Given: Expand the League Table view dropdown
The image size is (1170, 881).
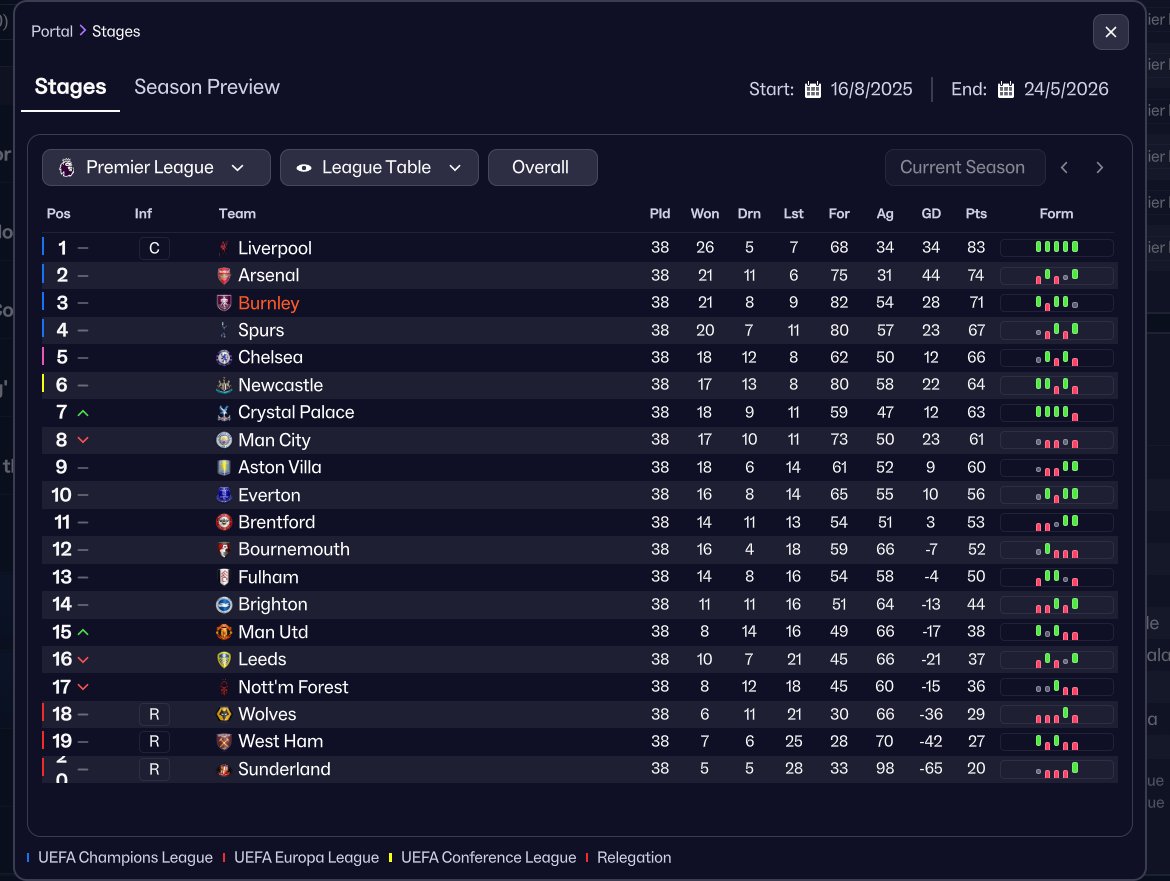Looking at the screenshot, I should (x=379, y=167).
